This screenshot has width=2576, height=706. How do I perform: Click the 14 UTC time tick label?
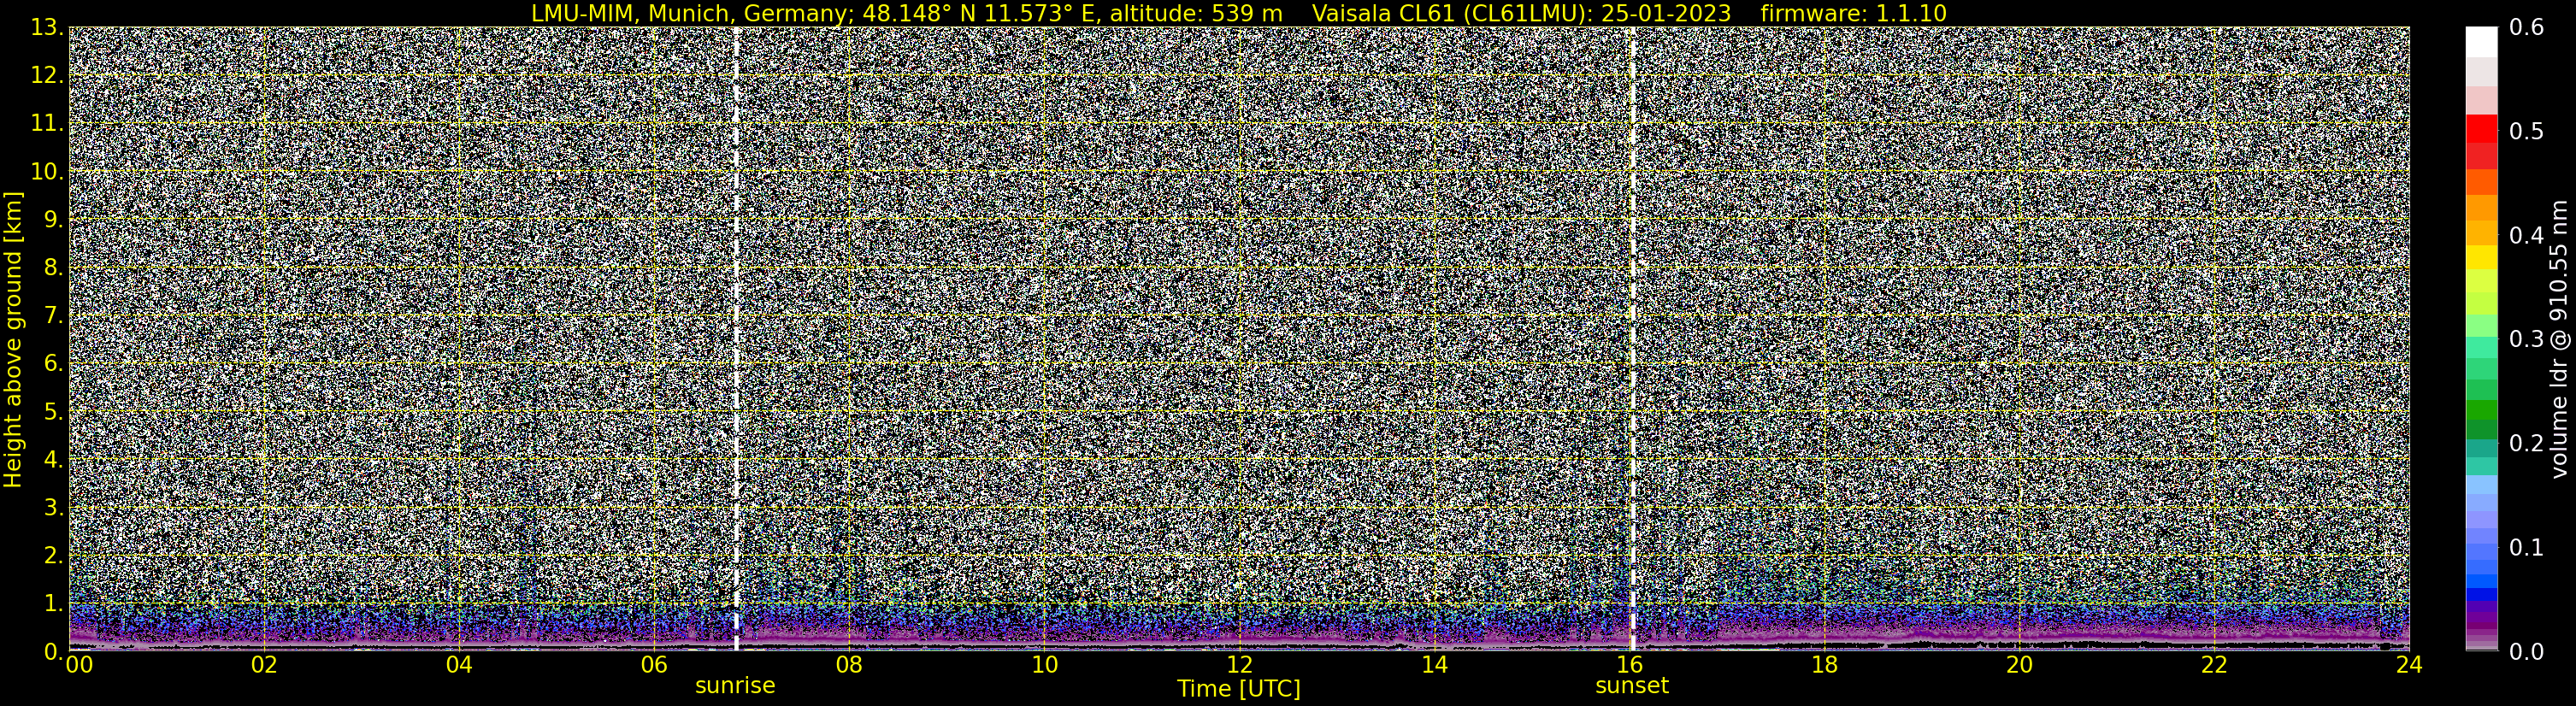1434,666
